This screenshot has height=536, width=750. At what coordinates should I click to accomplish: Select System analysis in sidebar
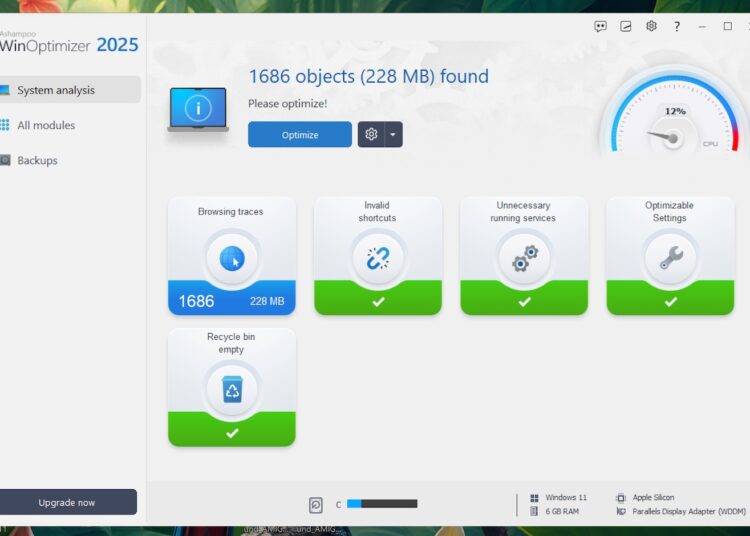pos(70,89)
